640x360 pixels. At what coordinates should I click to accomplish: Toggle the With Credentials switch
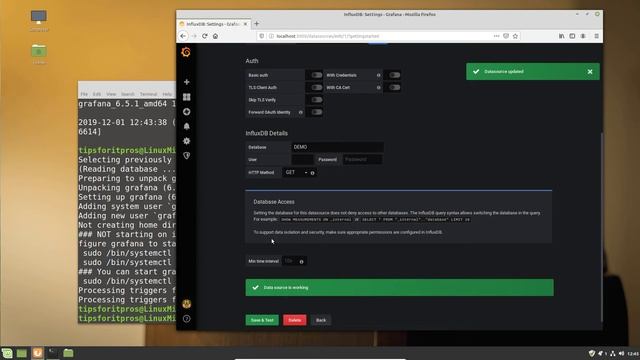point(394,75)
